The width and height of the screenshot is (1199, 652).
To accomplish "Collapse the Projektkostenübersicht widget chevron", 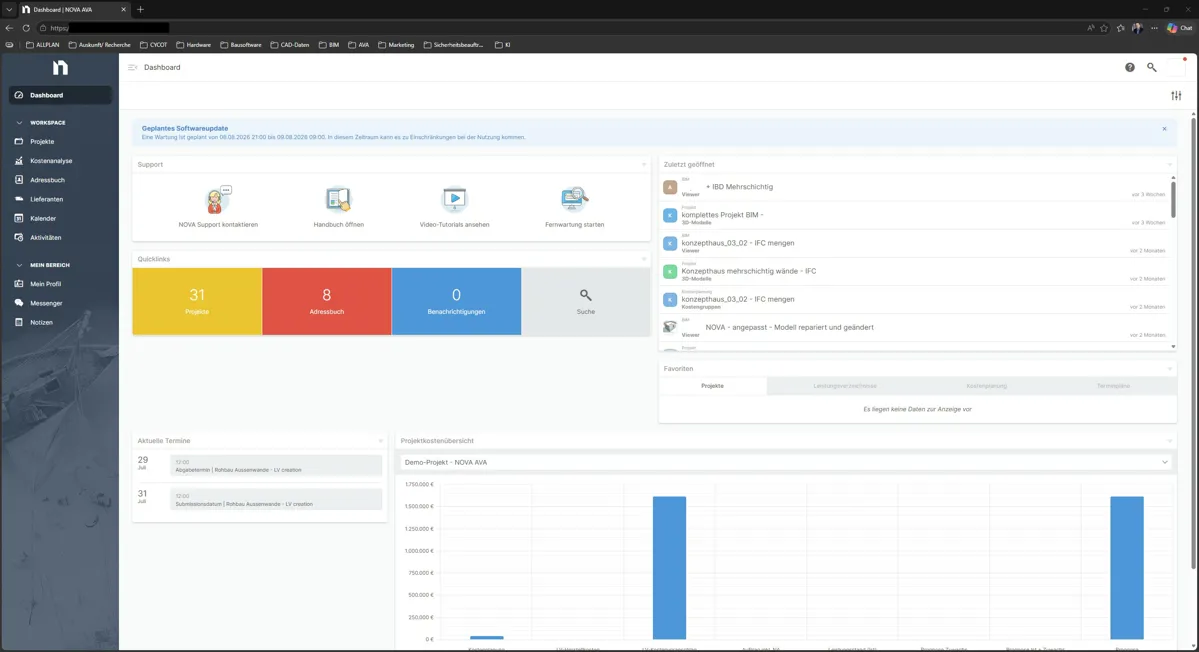I will point(1169,441).
